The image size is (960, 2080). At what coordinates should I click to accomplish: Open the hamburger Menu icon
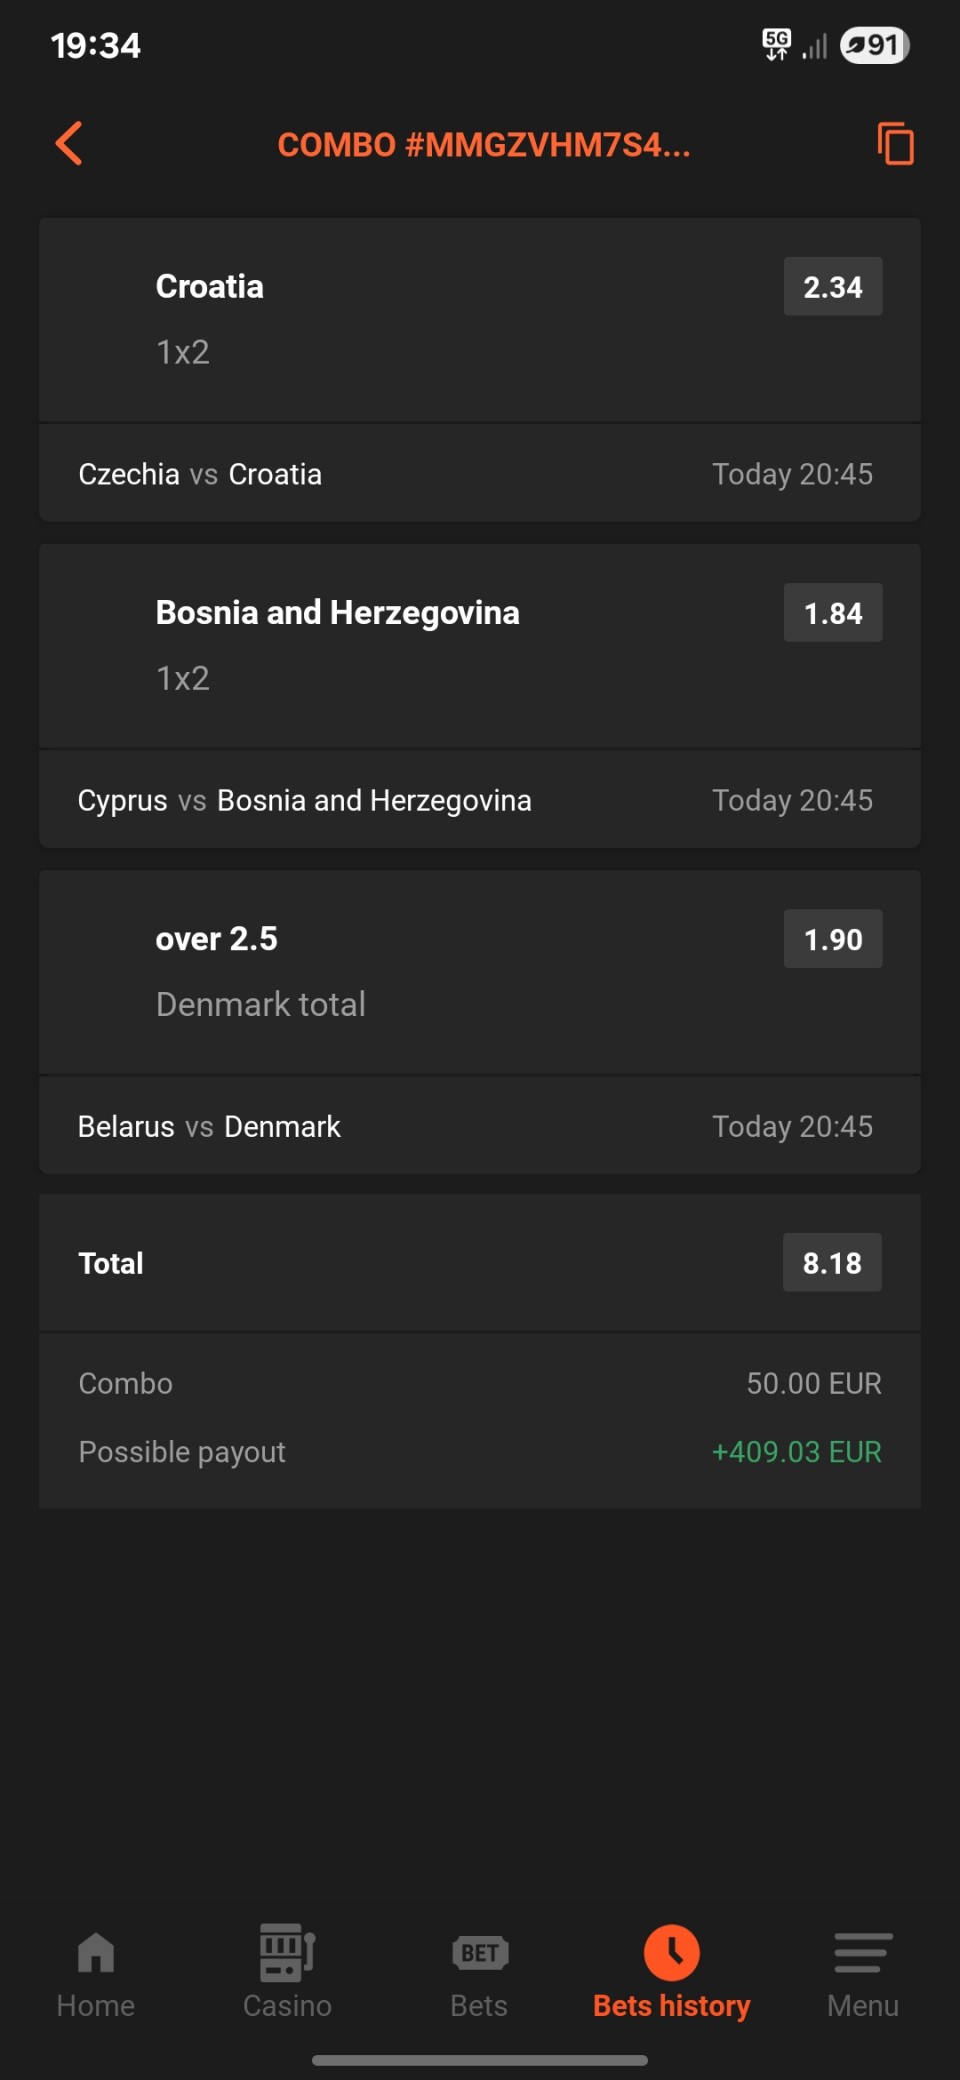[x=863, y=1953]
